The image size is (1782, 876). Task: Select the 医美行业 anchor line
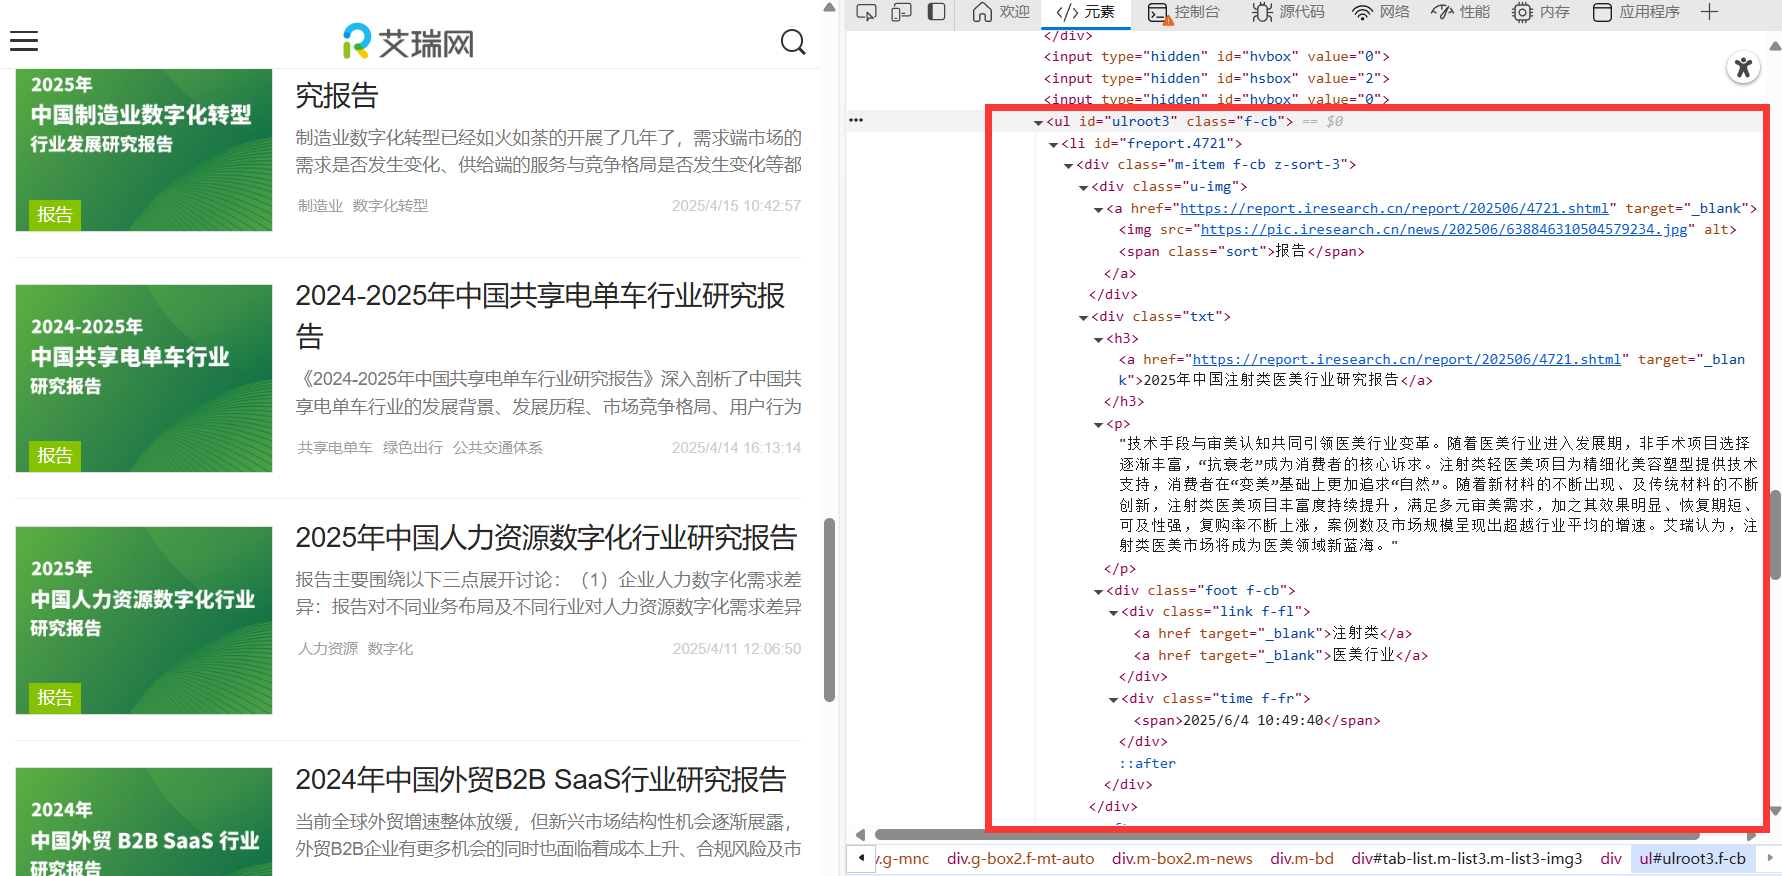1281,655
